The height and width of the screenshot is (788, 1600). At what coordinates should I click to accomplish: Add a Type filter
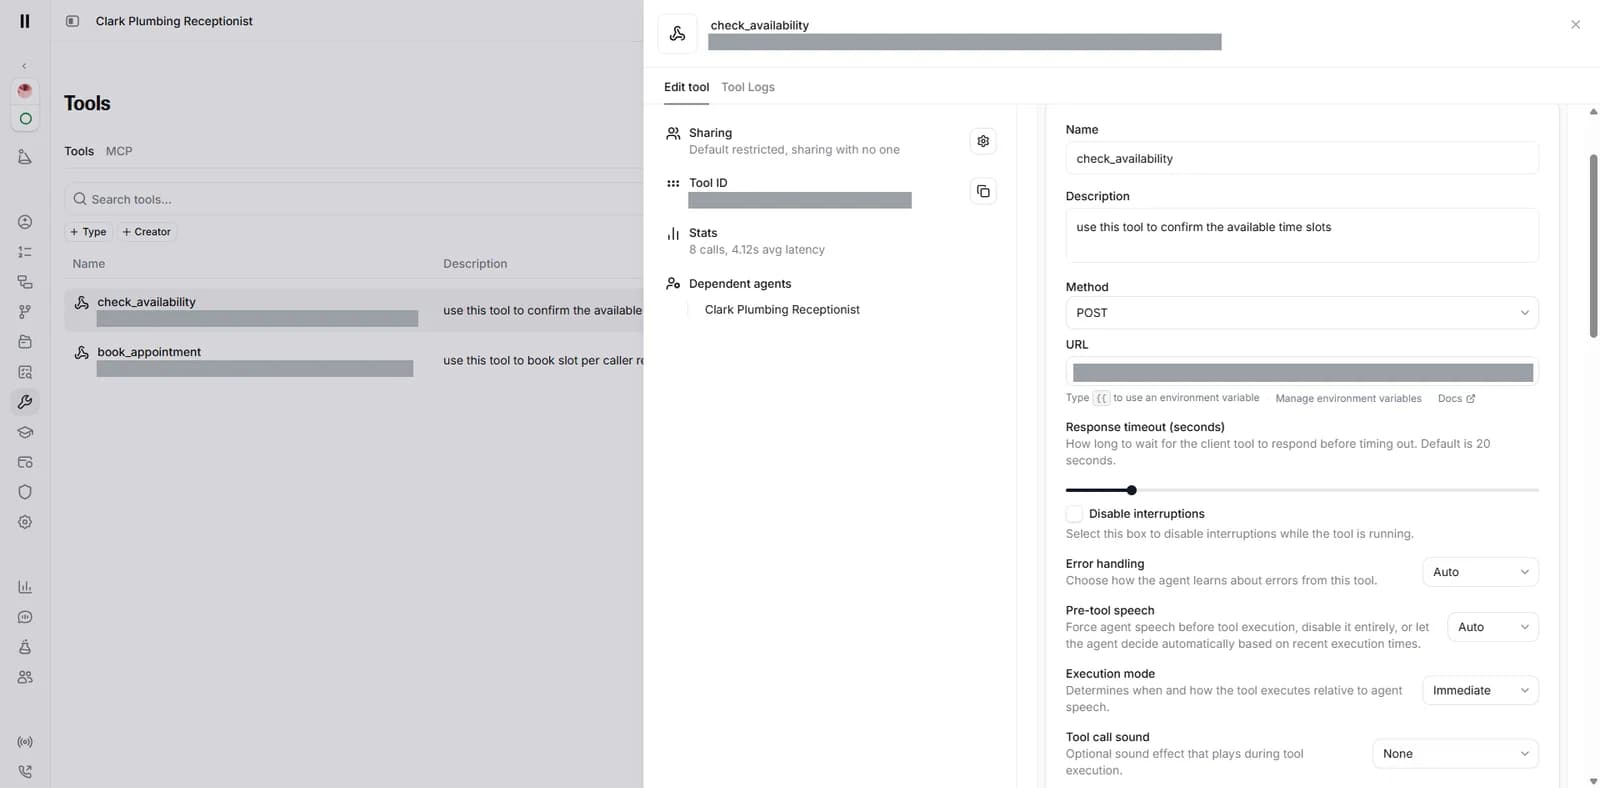pos(88,232)
